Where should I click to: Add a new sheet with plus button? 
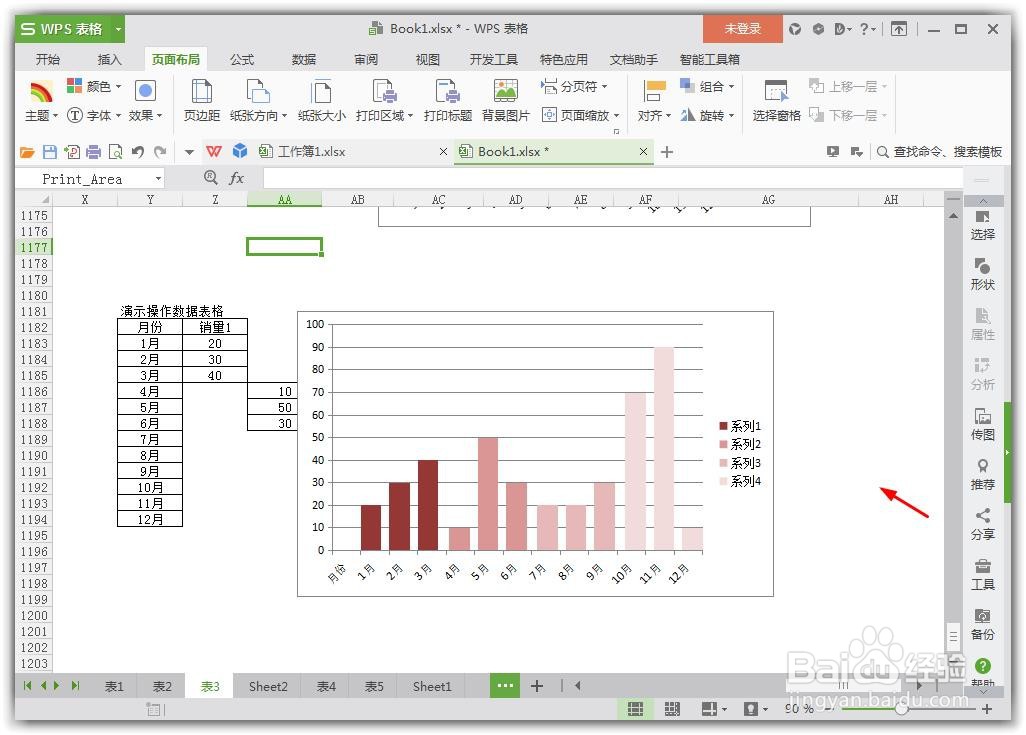[x=537, y=686]
